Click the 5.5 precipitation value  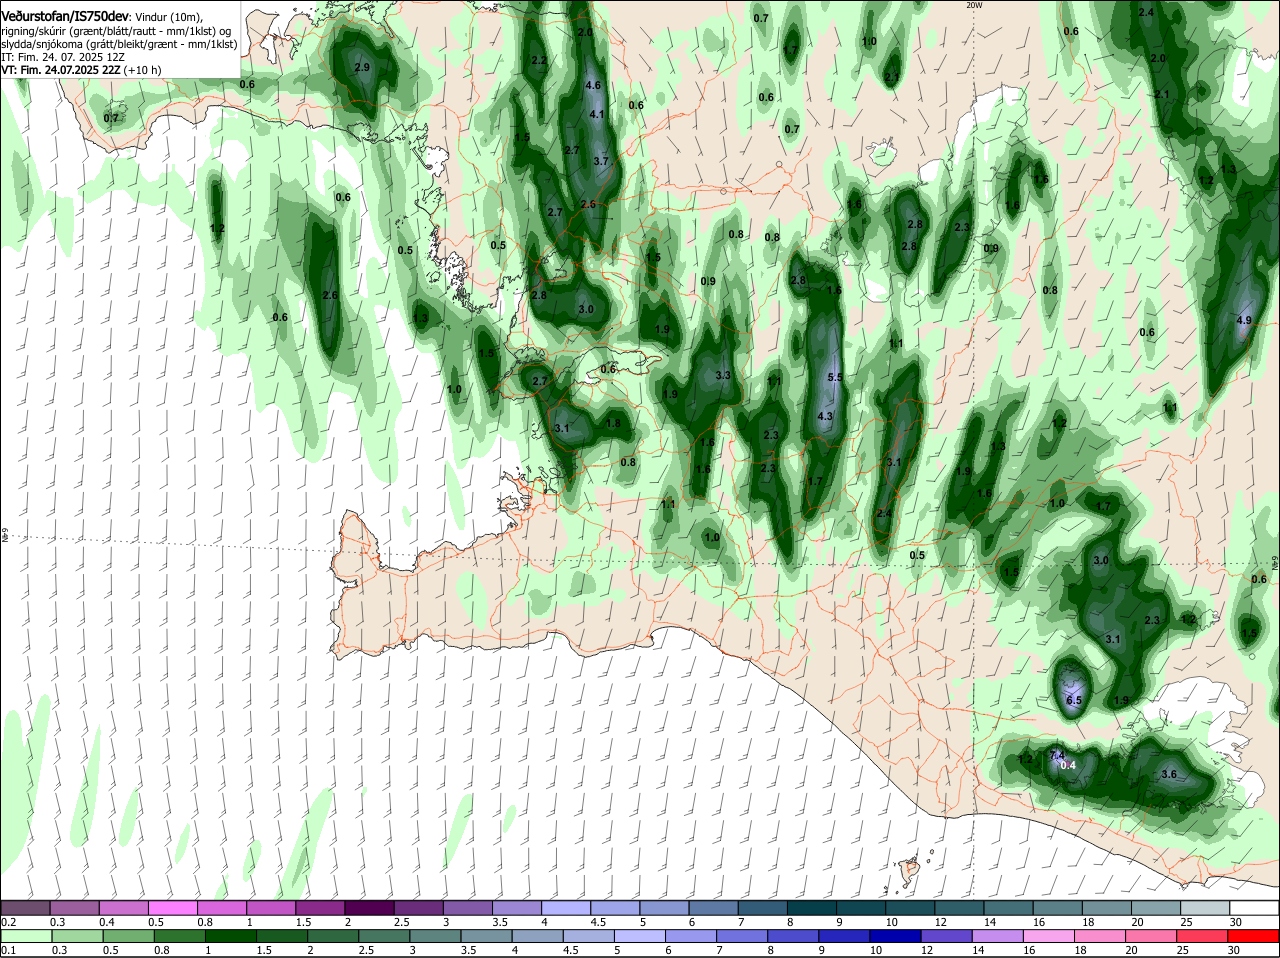coord(836,377)
